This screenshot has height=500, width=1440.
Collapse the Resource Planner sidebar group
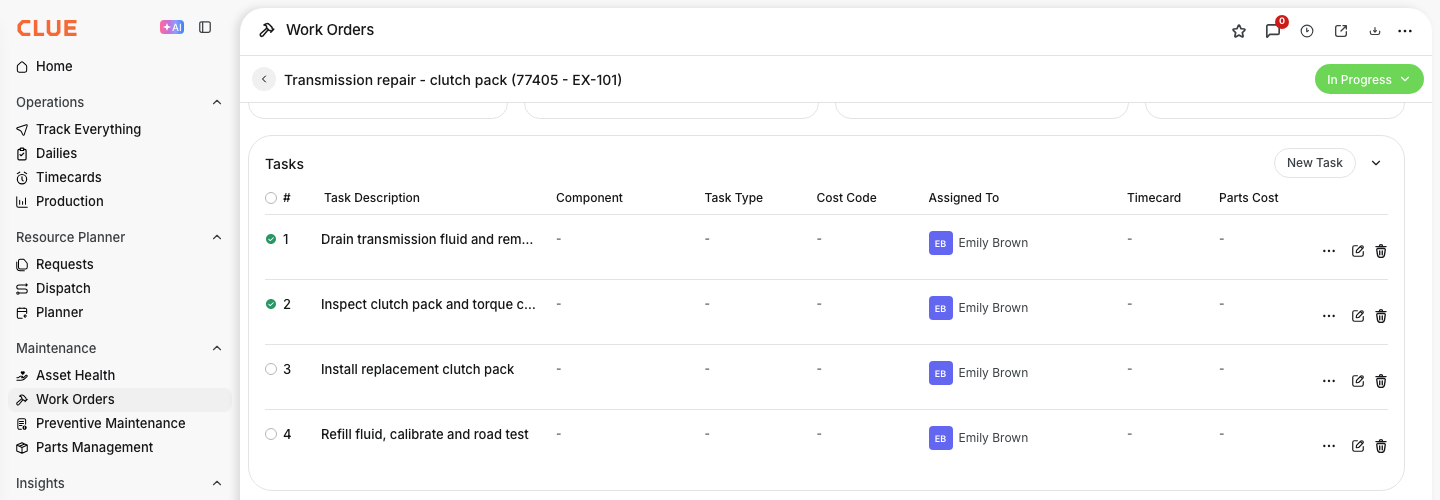point(217,237)
